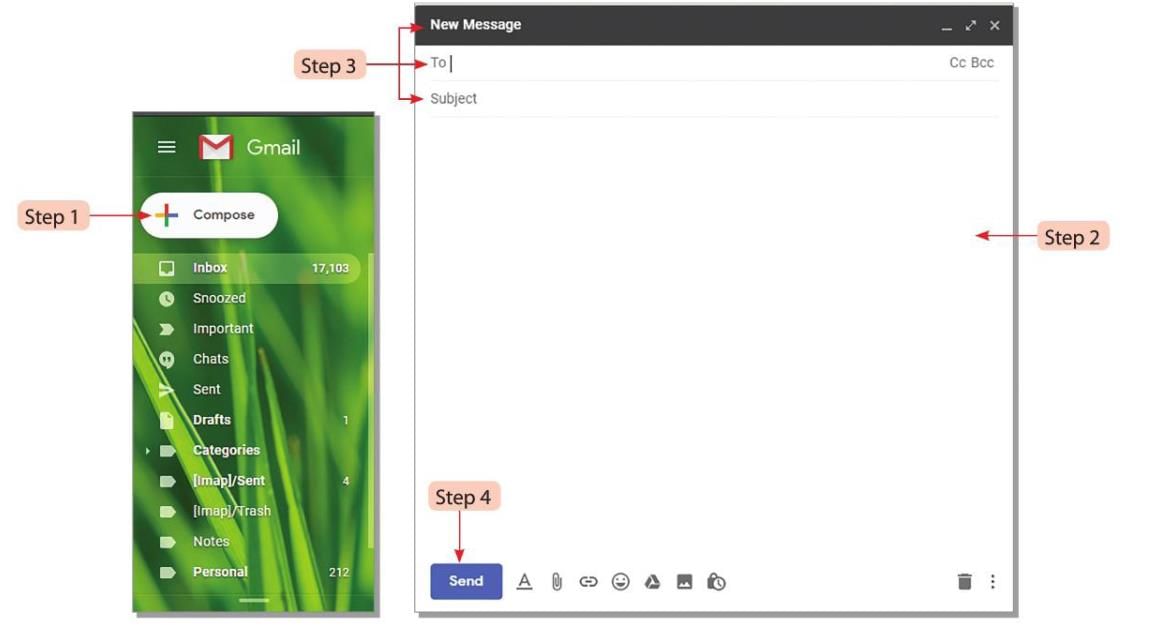Insert files using Google Drive icon

point(652,582)
